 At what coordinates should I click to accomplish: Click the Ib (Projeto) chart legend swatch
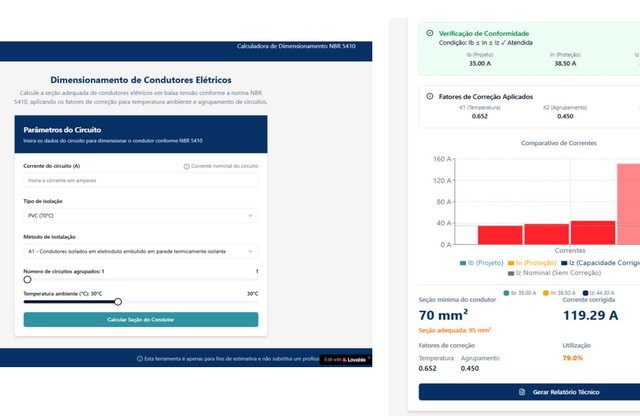463,263
